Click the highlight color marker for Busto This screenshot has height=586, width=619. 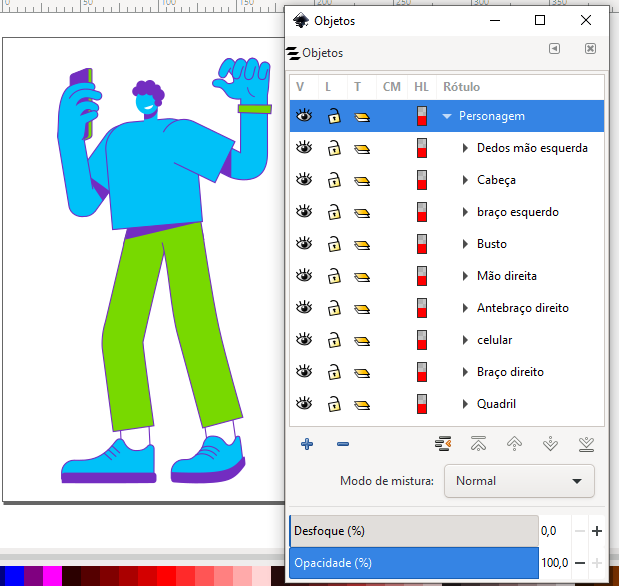pyautogui.click(x=422, y=244)
